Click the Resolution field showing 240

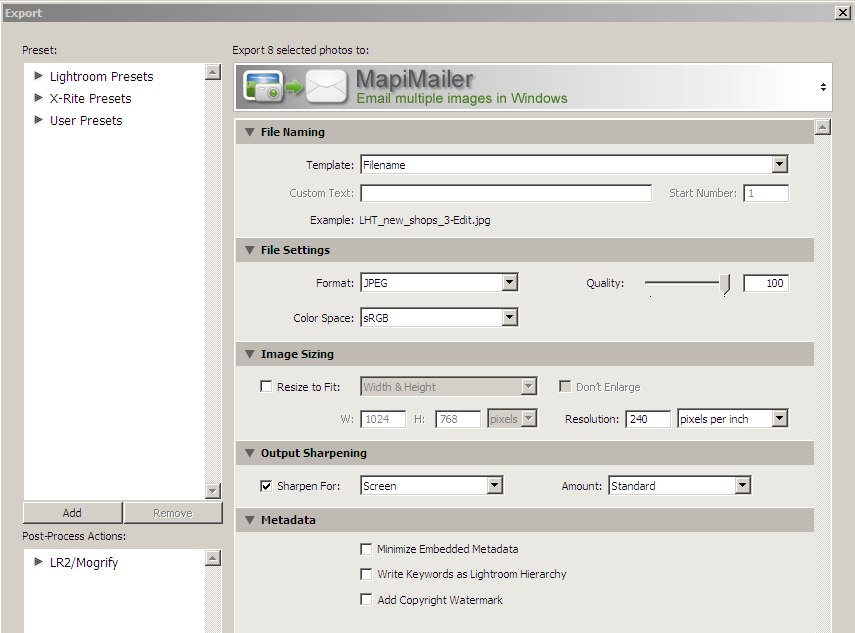(648, 419)
